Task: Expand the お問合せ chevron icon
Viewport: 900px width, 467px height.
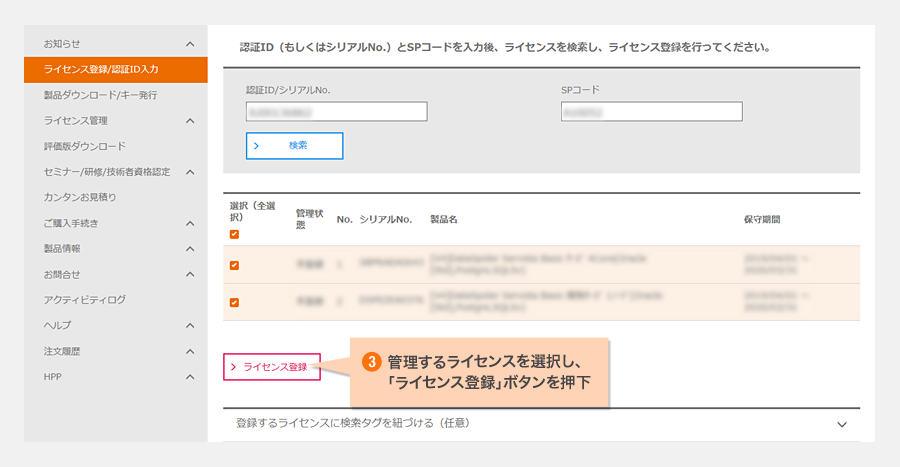Action: click(190, 274)
